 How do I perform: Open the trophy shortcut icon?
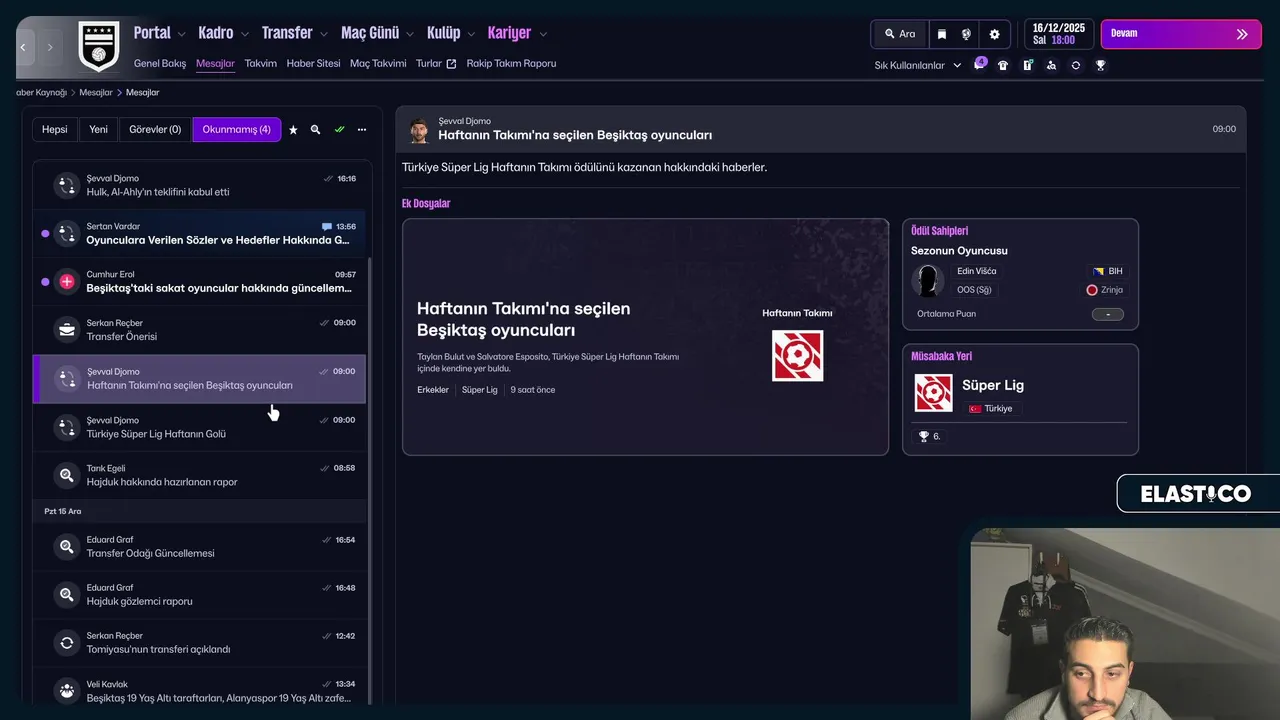1100,65
